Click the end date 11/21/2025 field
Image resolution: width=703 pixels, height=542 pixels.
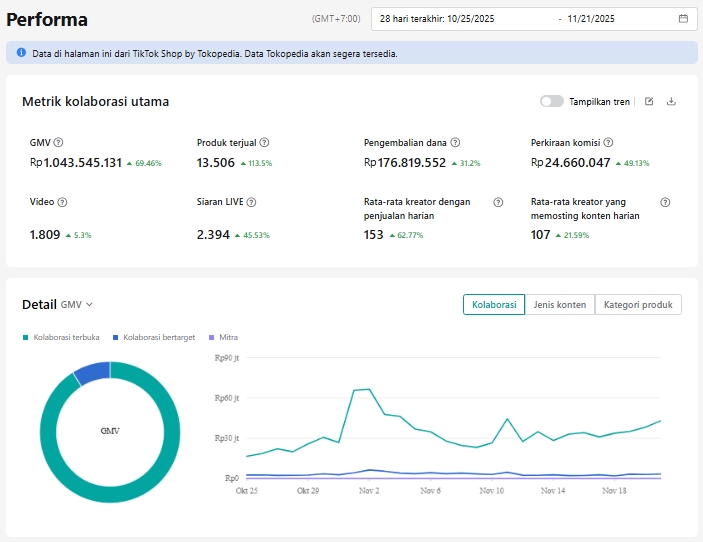click(593, 18)
